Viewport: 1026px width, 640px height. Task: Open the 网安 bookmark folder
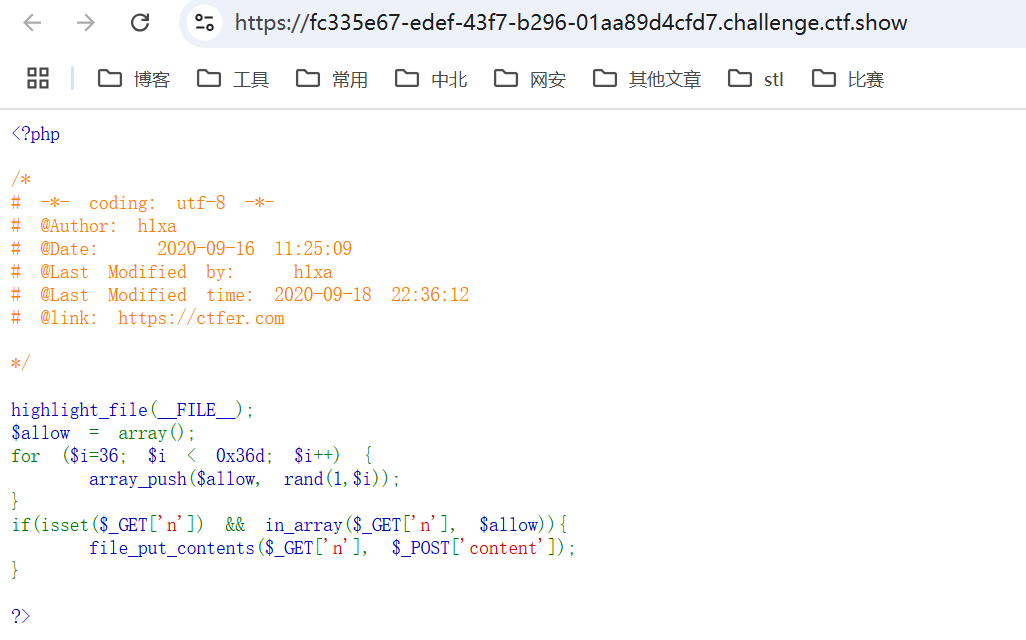[x=529, y=79]
